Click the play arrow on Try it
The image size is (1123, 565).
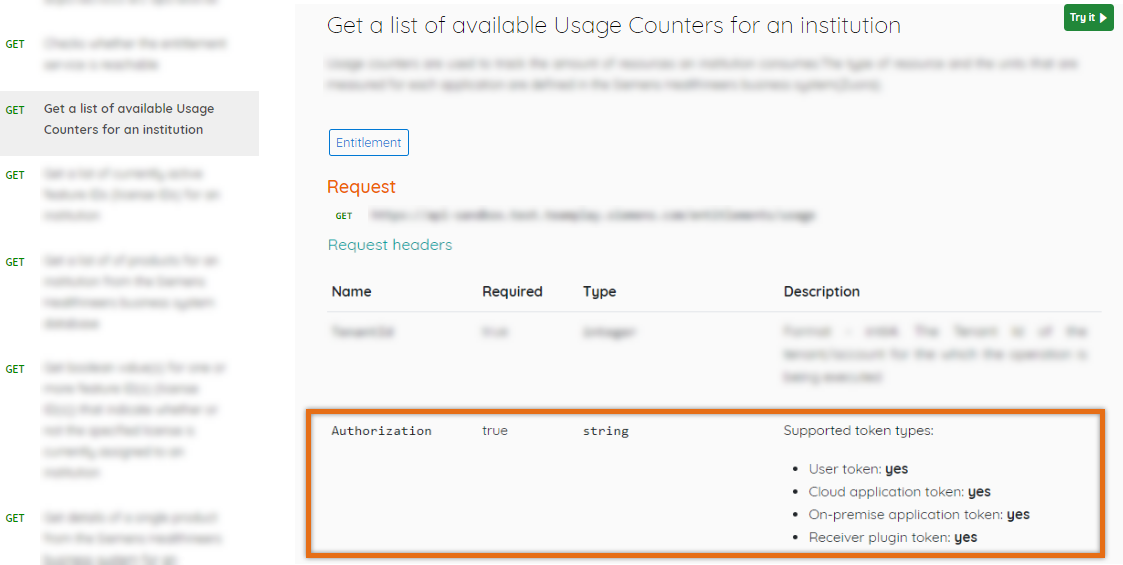tap(1103, 18)
